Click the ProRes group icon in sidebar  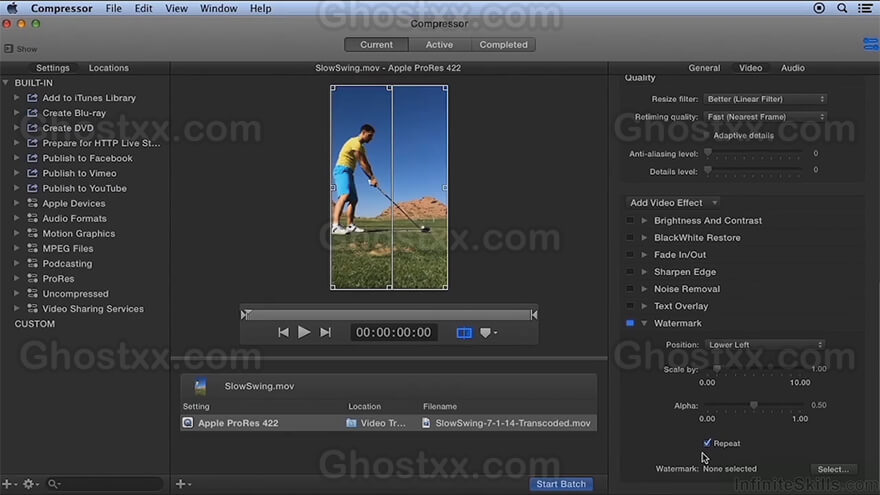(33, 279)
